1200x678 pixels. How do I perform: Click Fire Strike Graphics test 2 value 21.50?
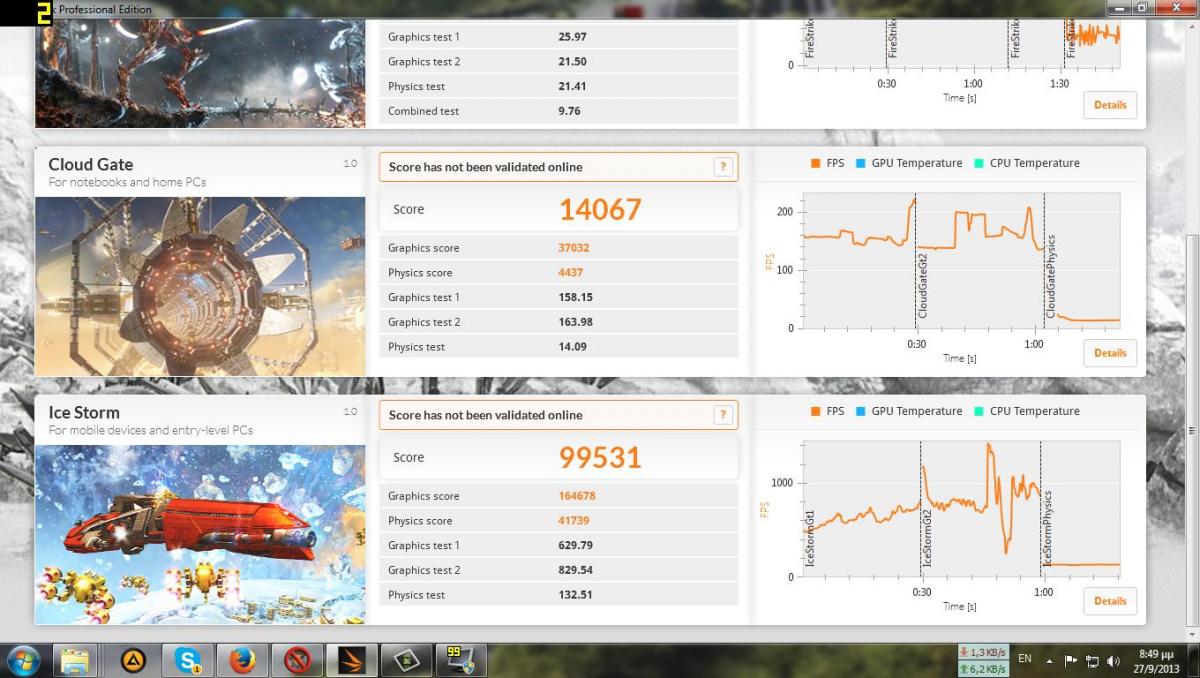click(x=572, y=61)
